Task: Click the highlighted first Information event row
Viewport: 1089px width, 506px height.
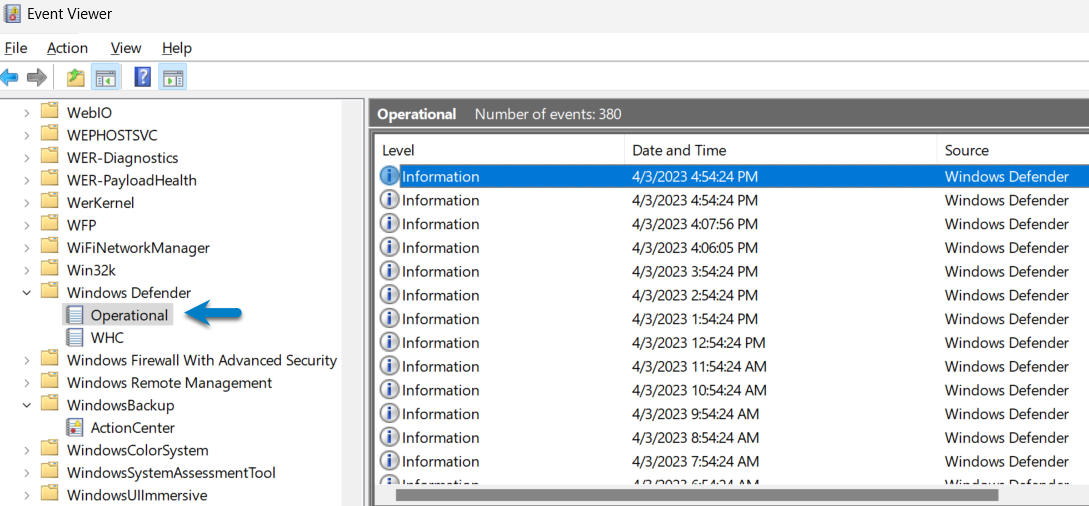Action: [x=732, y=176]
